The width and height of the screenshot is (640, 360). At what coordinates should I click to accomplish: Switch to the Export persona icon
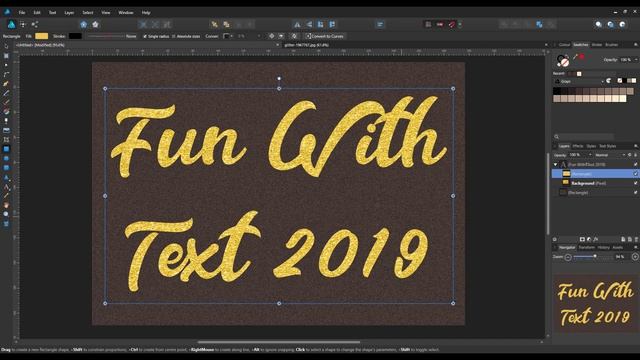(x=35, y=24)
